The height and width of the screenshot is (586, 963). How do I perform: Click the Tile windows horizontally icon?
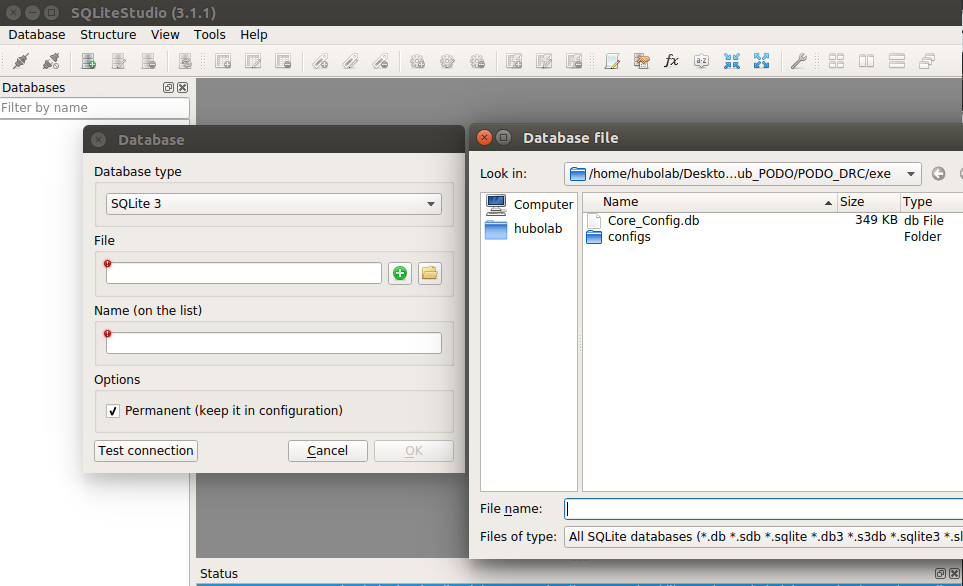coord(867,61)
